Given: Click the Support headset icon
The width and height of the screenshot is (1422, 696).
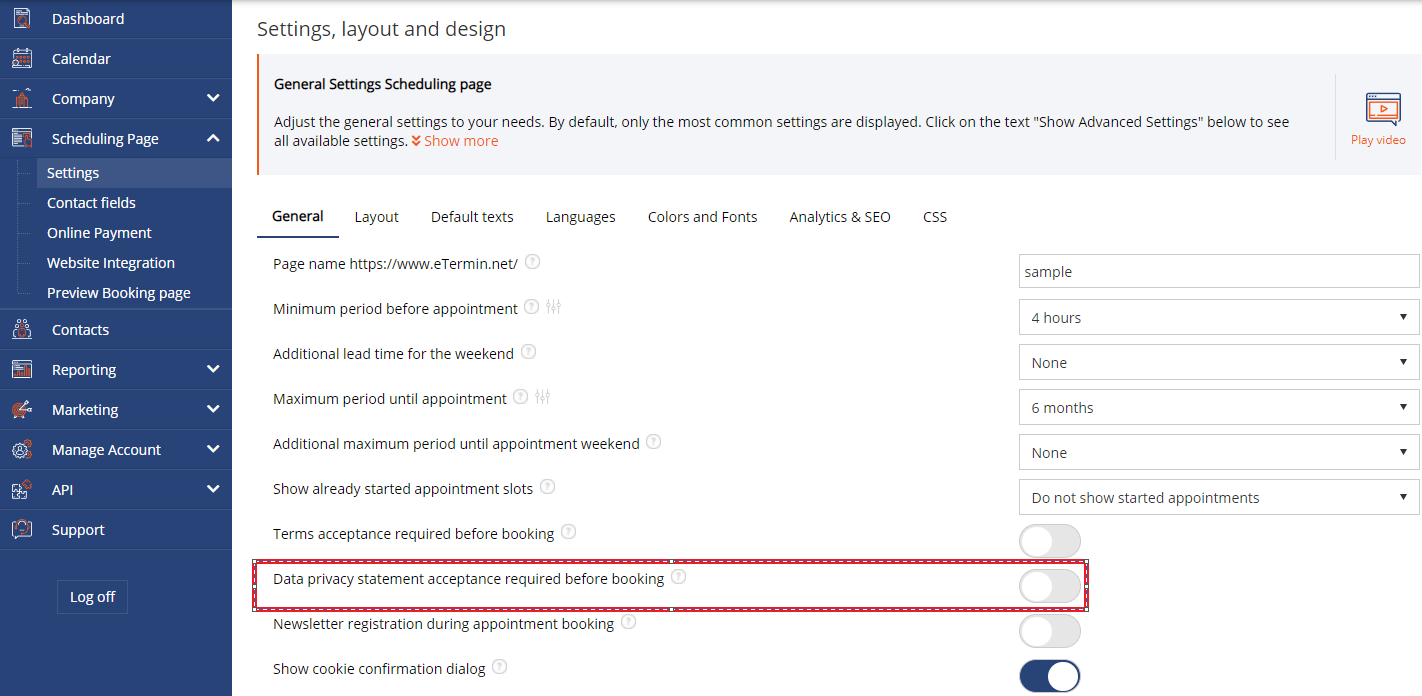Looking at the screenshot, I should pos(22,529).
